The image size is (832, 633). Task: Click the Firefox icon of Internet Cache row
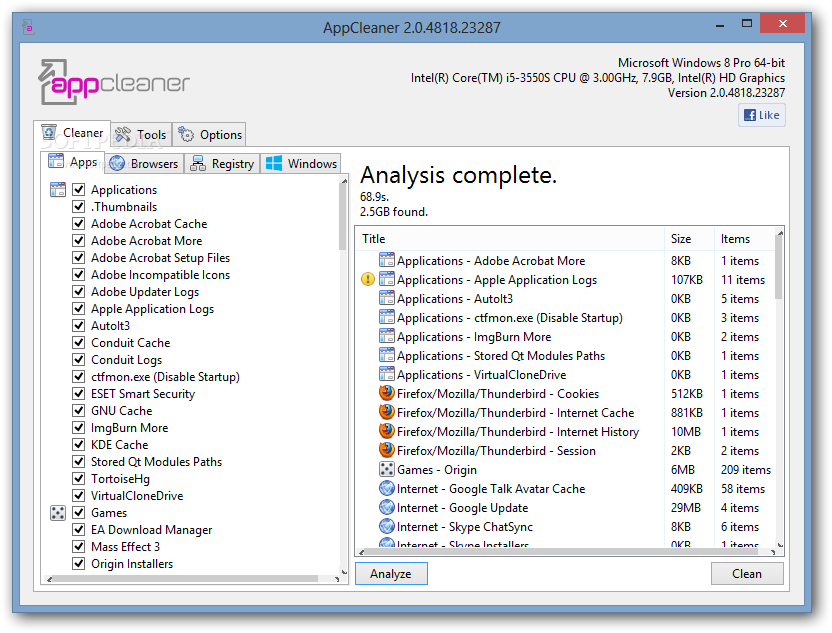coord(387,412)
